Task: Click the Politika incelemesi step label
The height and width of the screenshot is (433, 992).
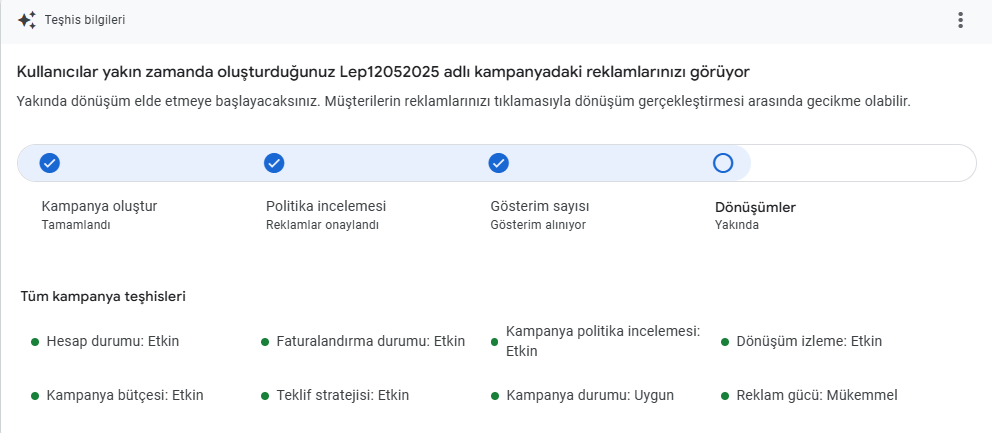Action: [326, 206]
